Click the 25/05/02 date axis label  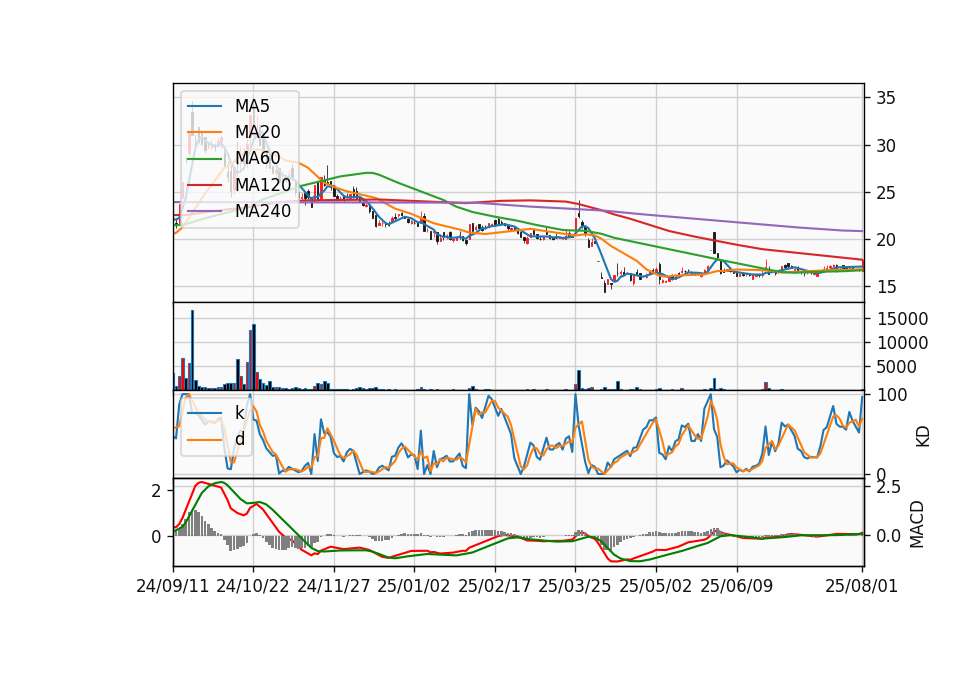coord(656,586)
